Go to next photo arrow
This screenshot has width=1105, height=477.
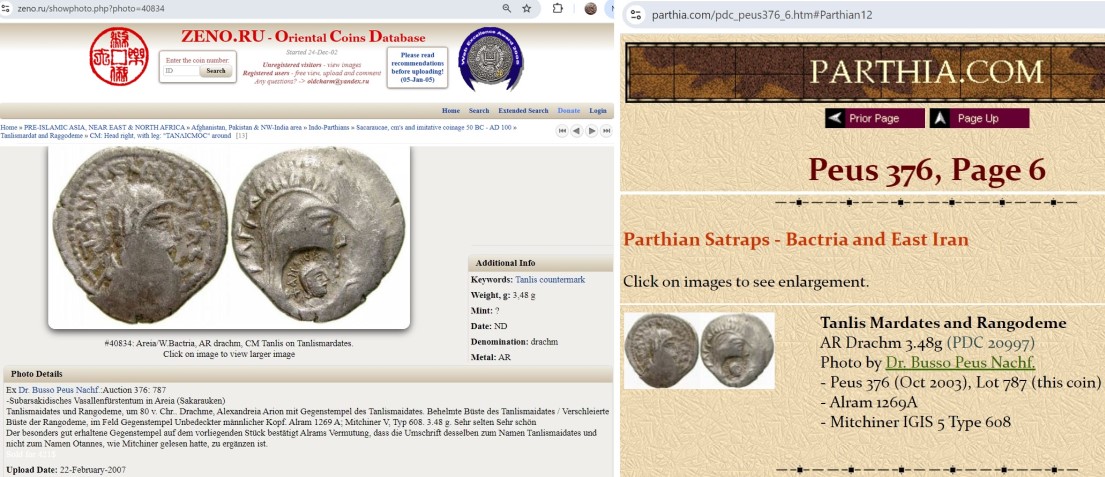592,131
